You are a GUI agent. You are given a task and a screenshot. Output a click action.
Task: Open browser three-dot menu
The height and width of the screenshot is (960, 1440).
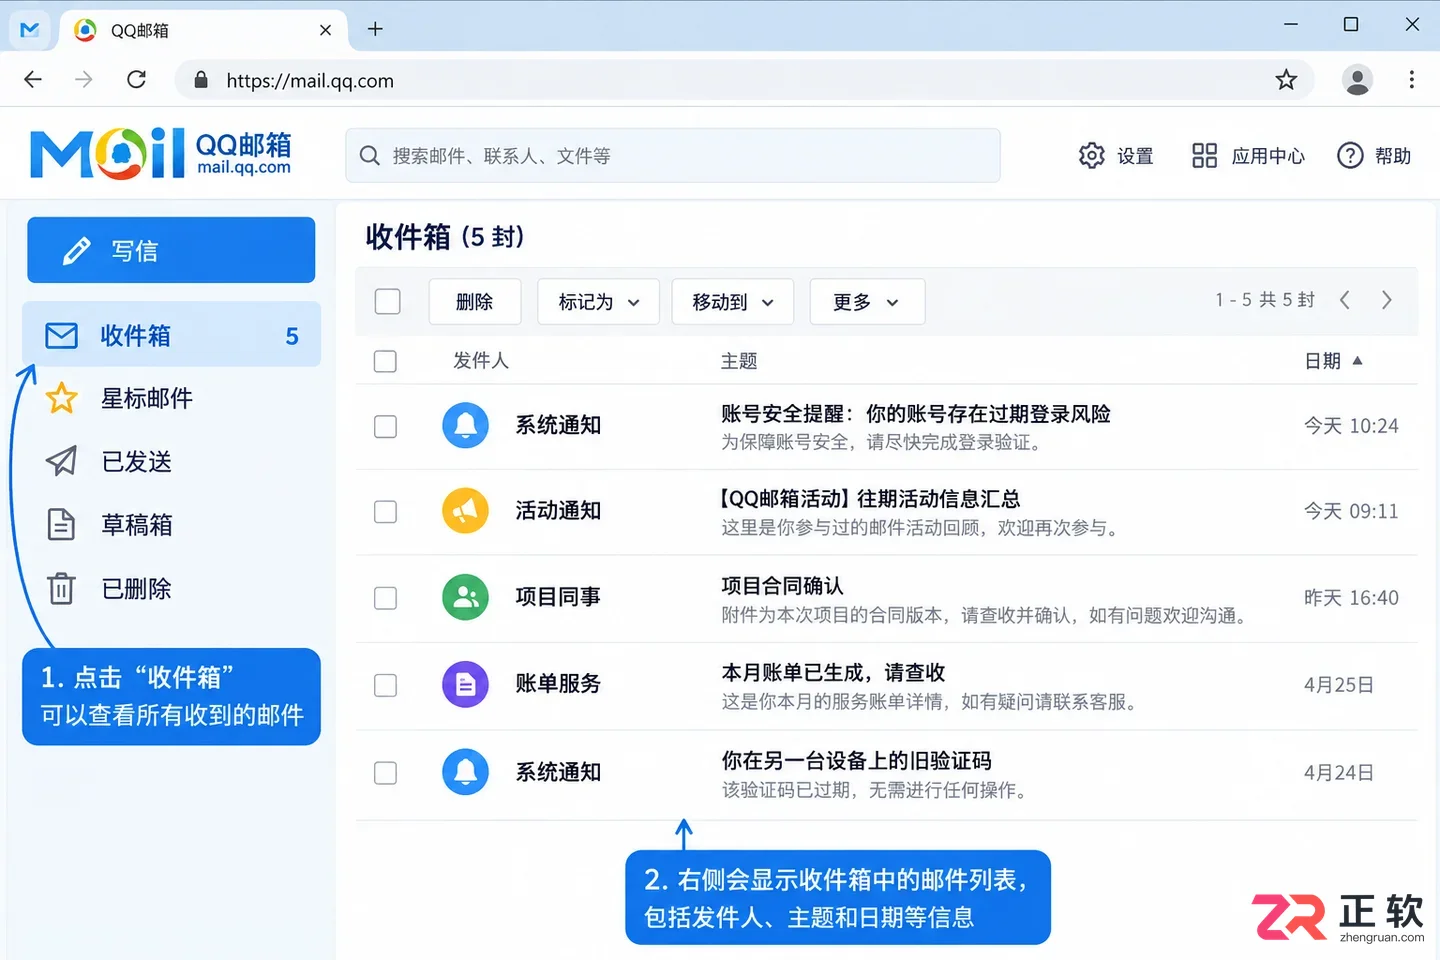point(1412,80)
